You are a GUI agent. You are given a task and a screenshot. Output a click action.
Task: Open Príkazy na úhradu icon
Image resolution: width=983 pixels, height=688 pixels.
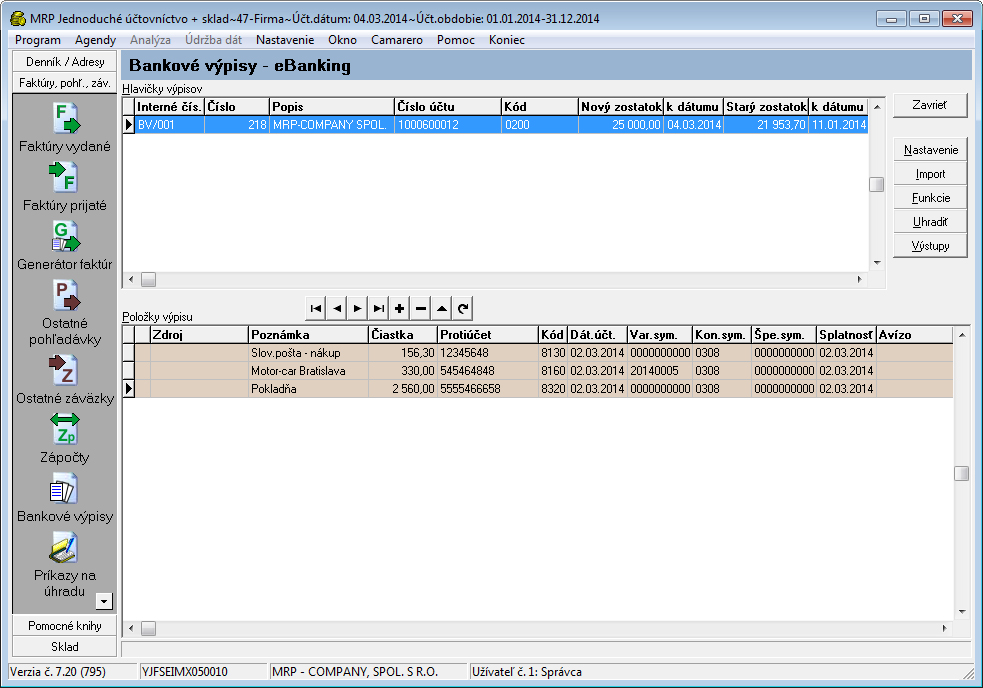coord(65,548)
